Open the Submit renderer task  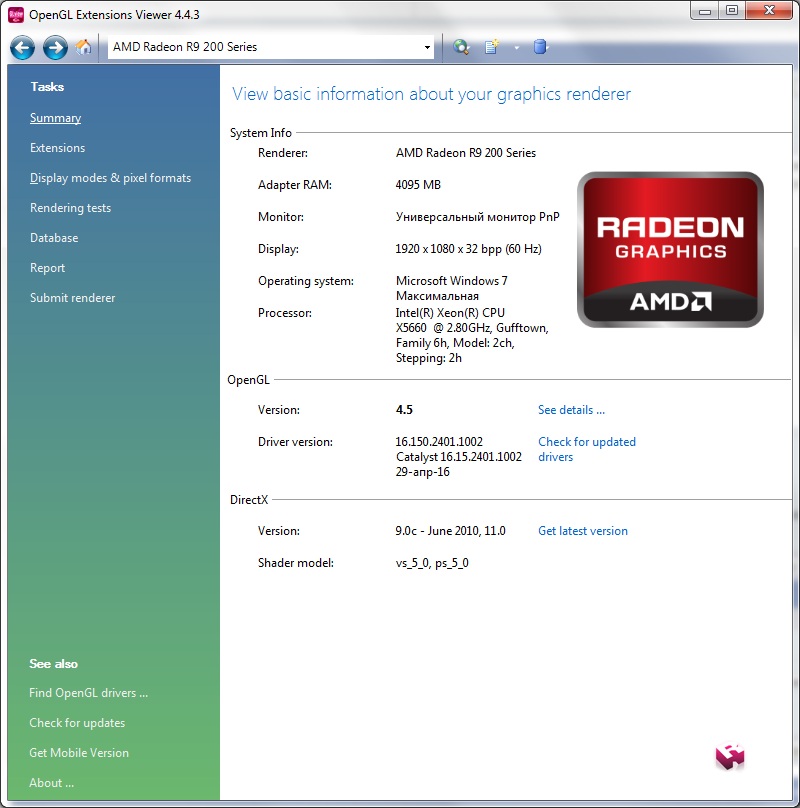coord(73,298)
